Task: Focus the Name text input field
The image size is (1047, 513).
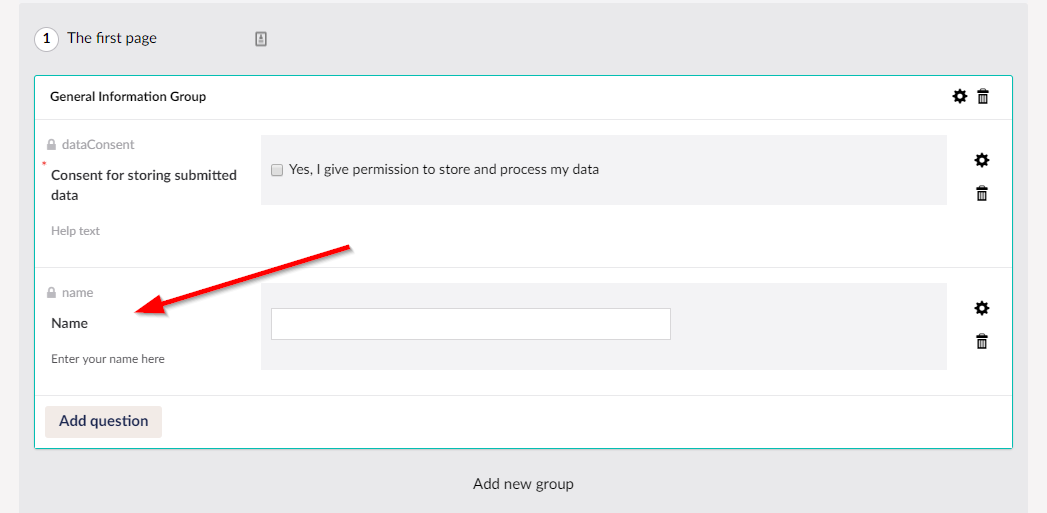Action: tap(470, 324)
